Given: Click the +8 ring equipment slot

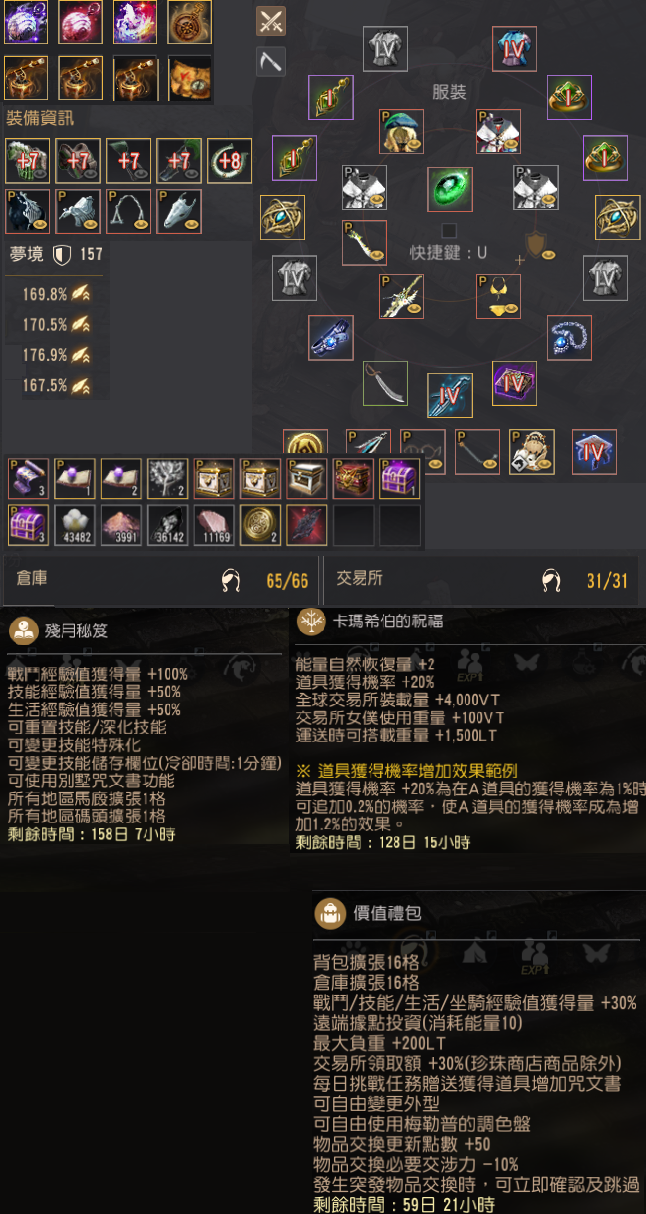Looking at the screenshot, I should 230,161.
